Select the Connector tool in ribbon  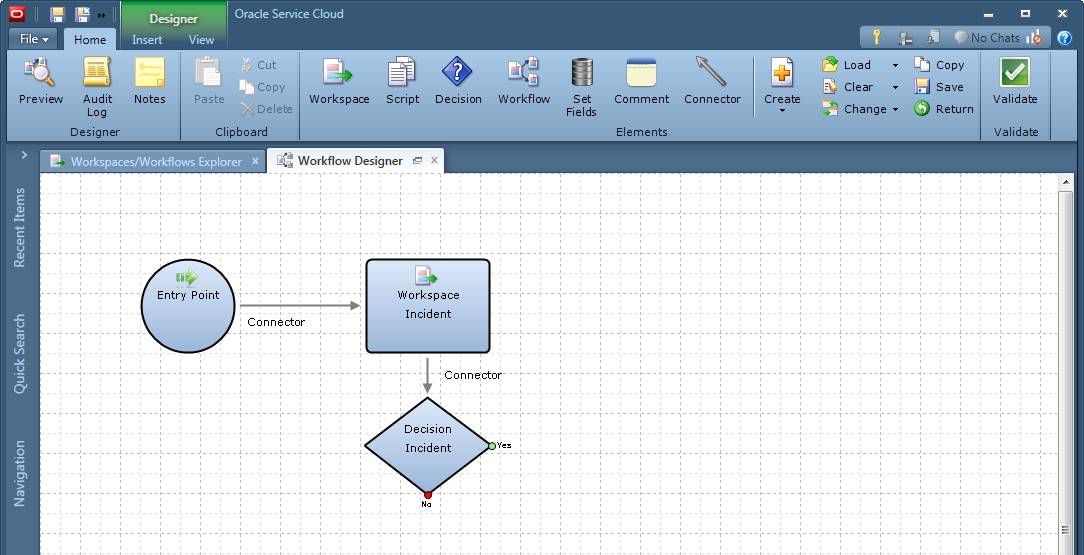(712, 81)
